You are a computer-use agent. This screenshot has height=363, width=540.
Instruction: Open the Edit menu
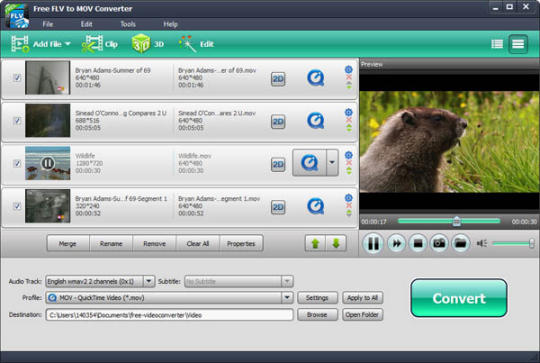[86, 24]
